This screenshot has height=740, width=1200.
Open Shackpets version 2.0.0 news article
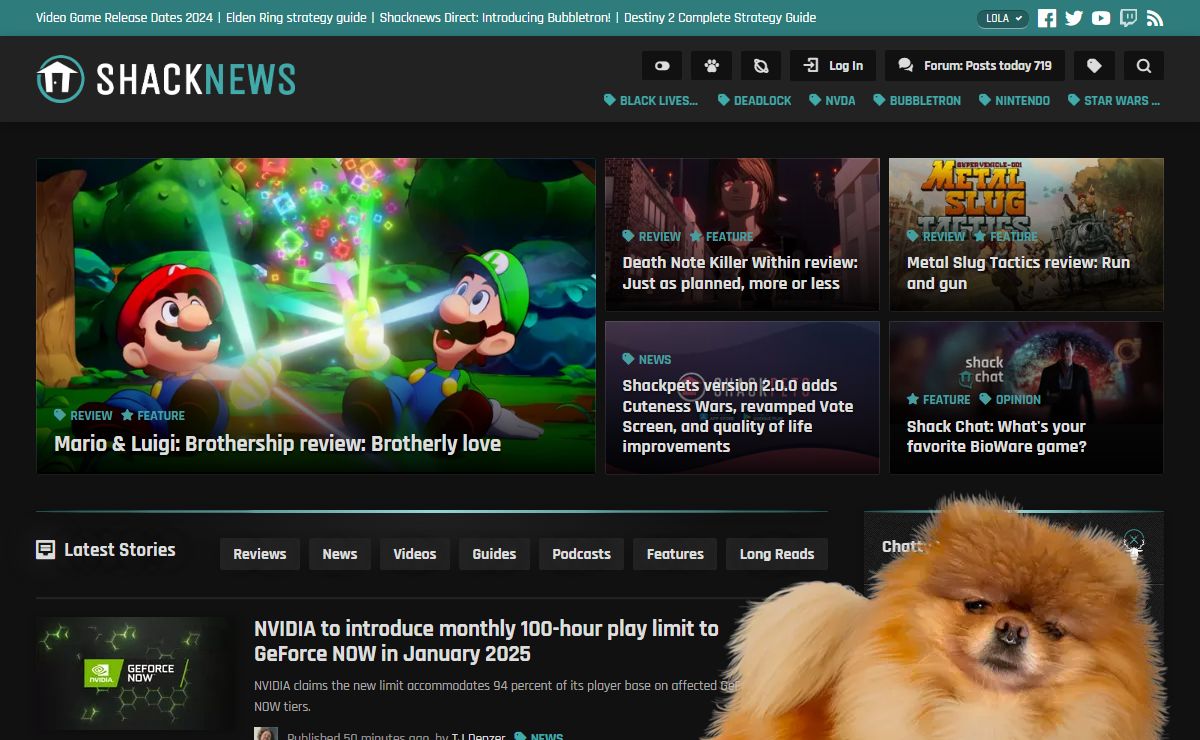(738, 416)
